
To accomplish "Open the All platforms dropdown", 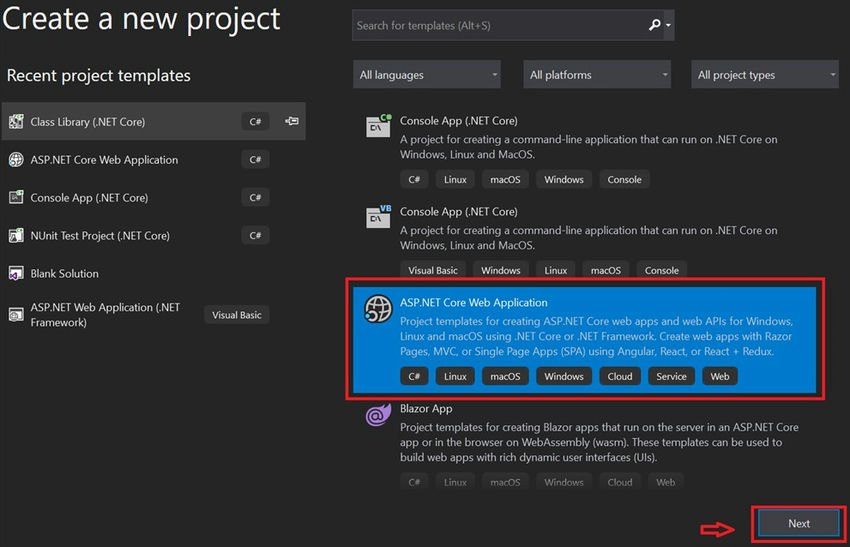I will click(597, 75).
